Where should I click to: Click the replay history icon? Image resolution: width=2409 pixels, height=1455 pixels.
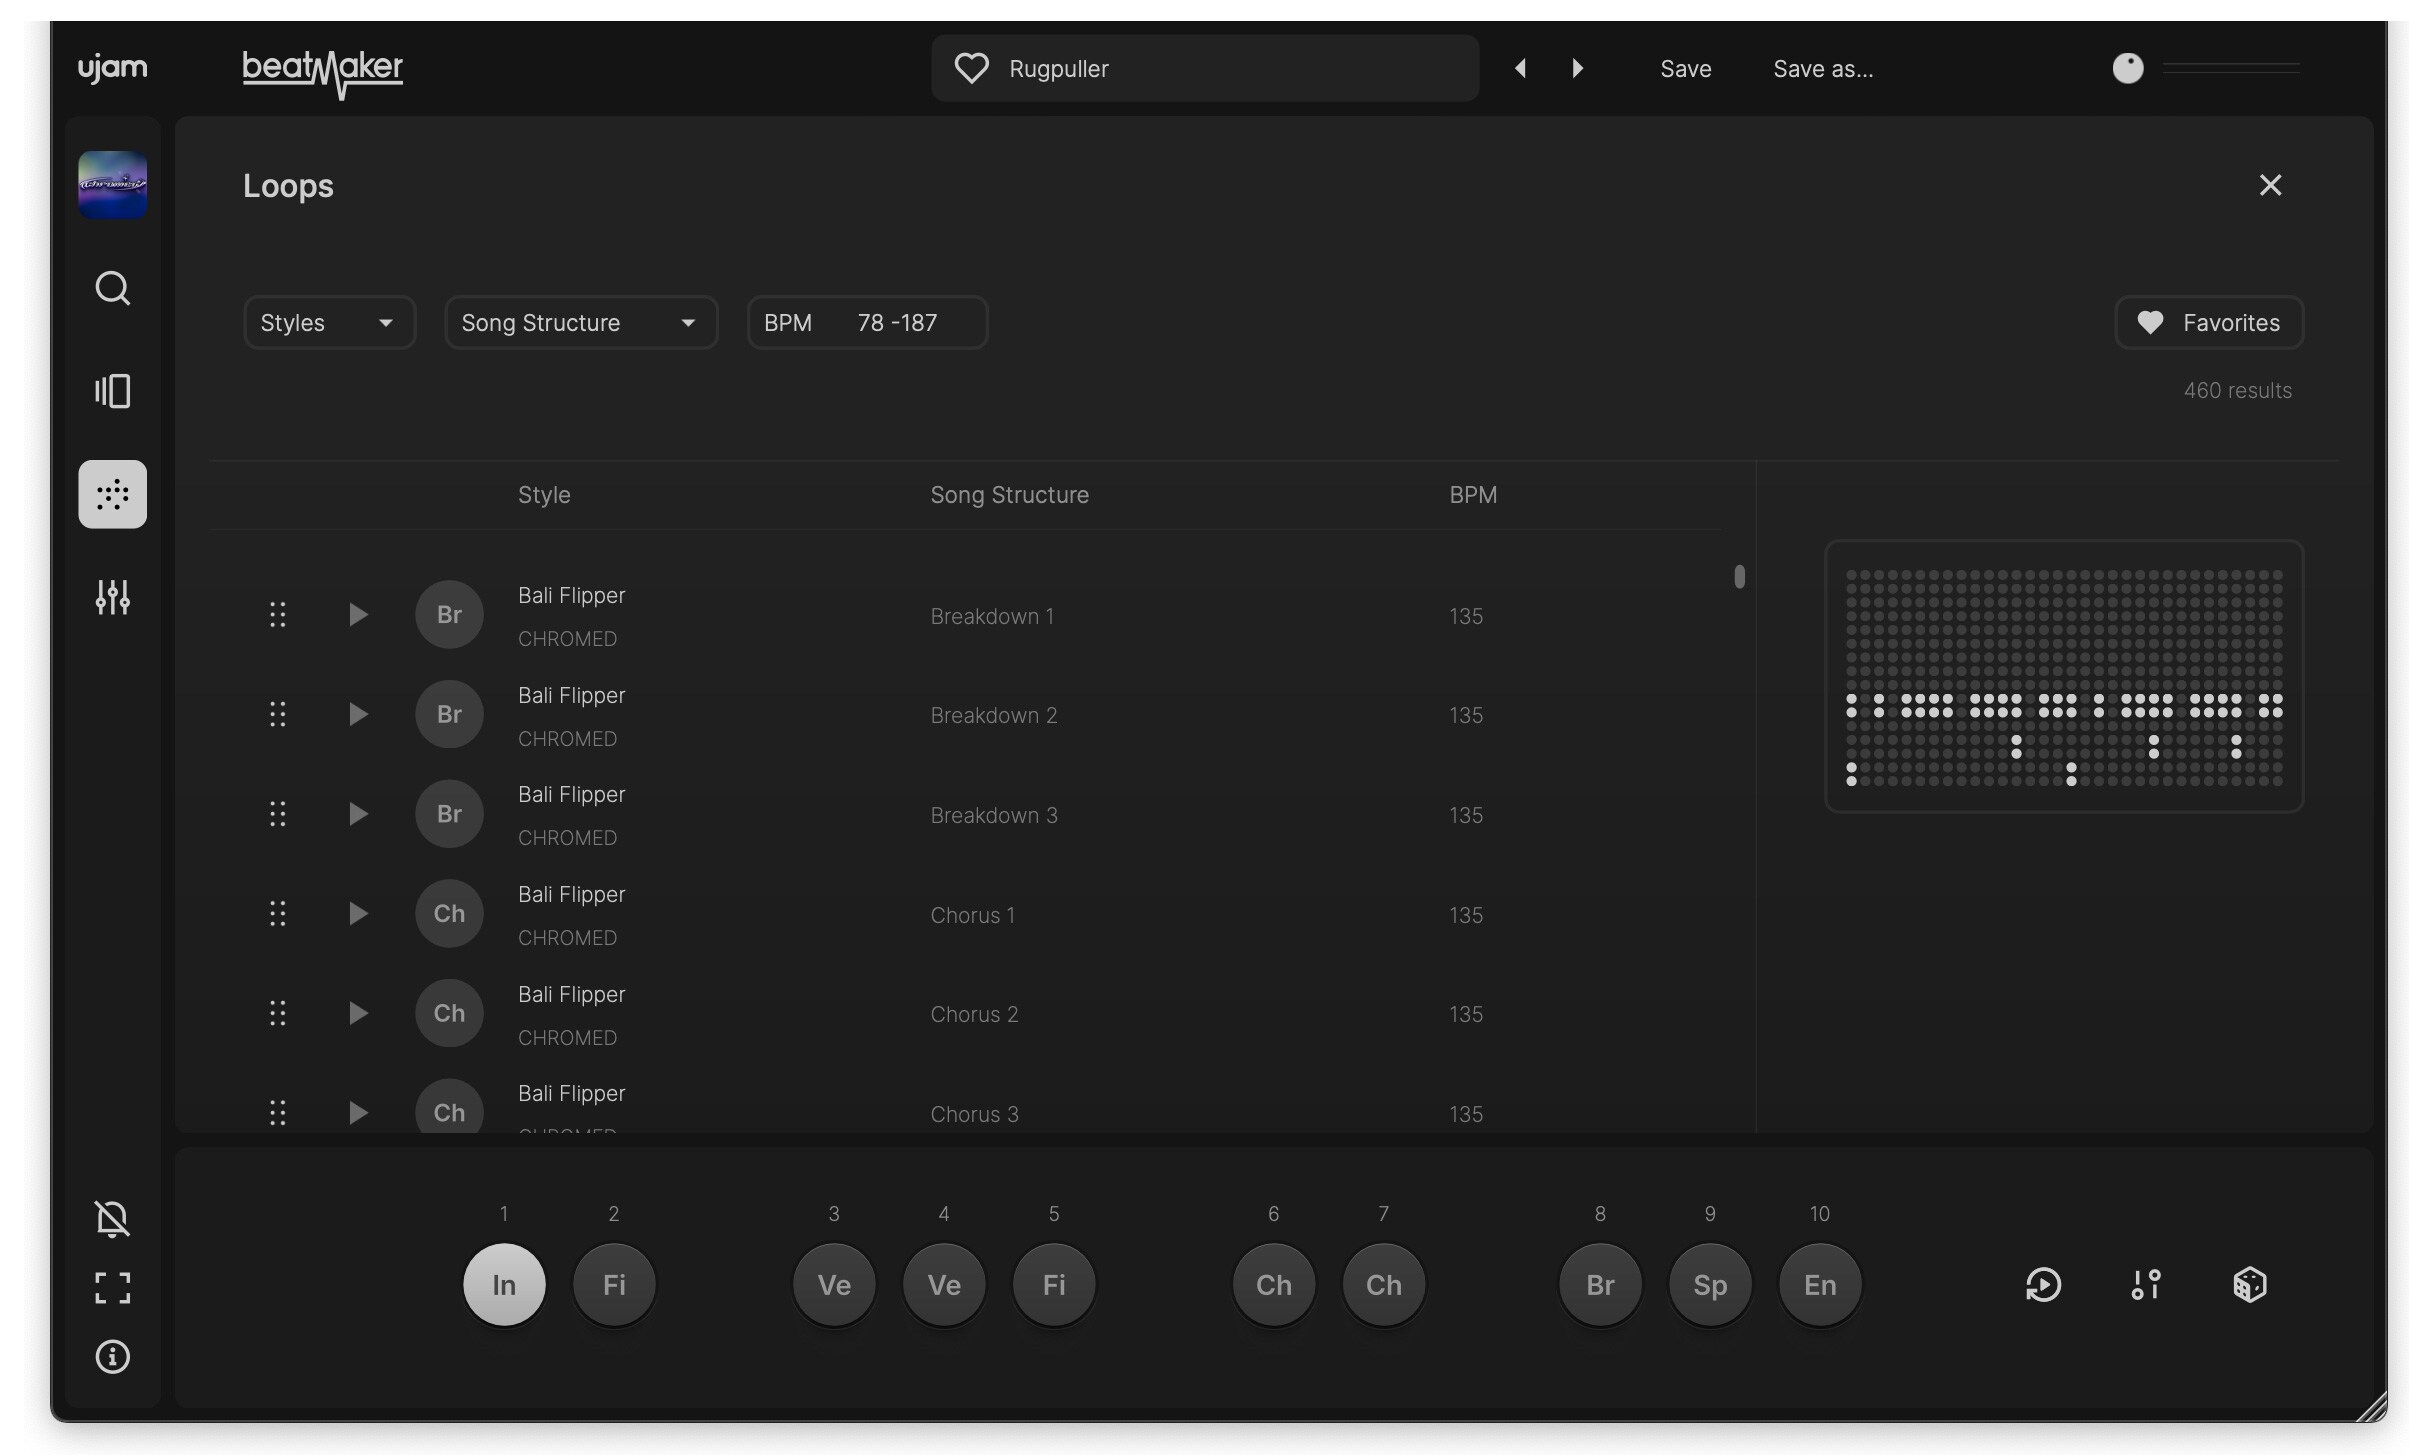point(2042,1284)
